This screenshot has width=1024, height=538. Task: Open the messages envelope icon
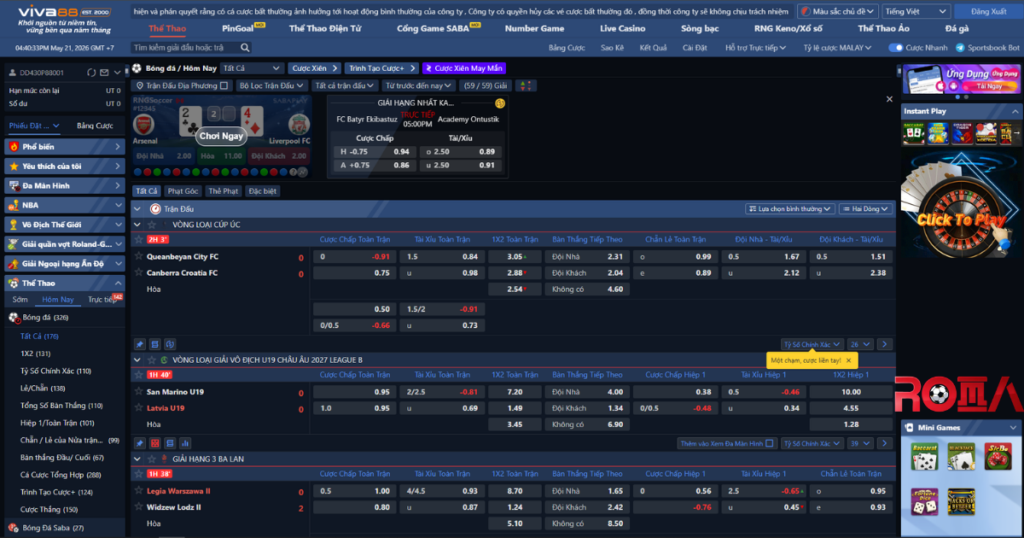click(104, 72)
